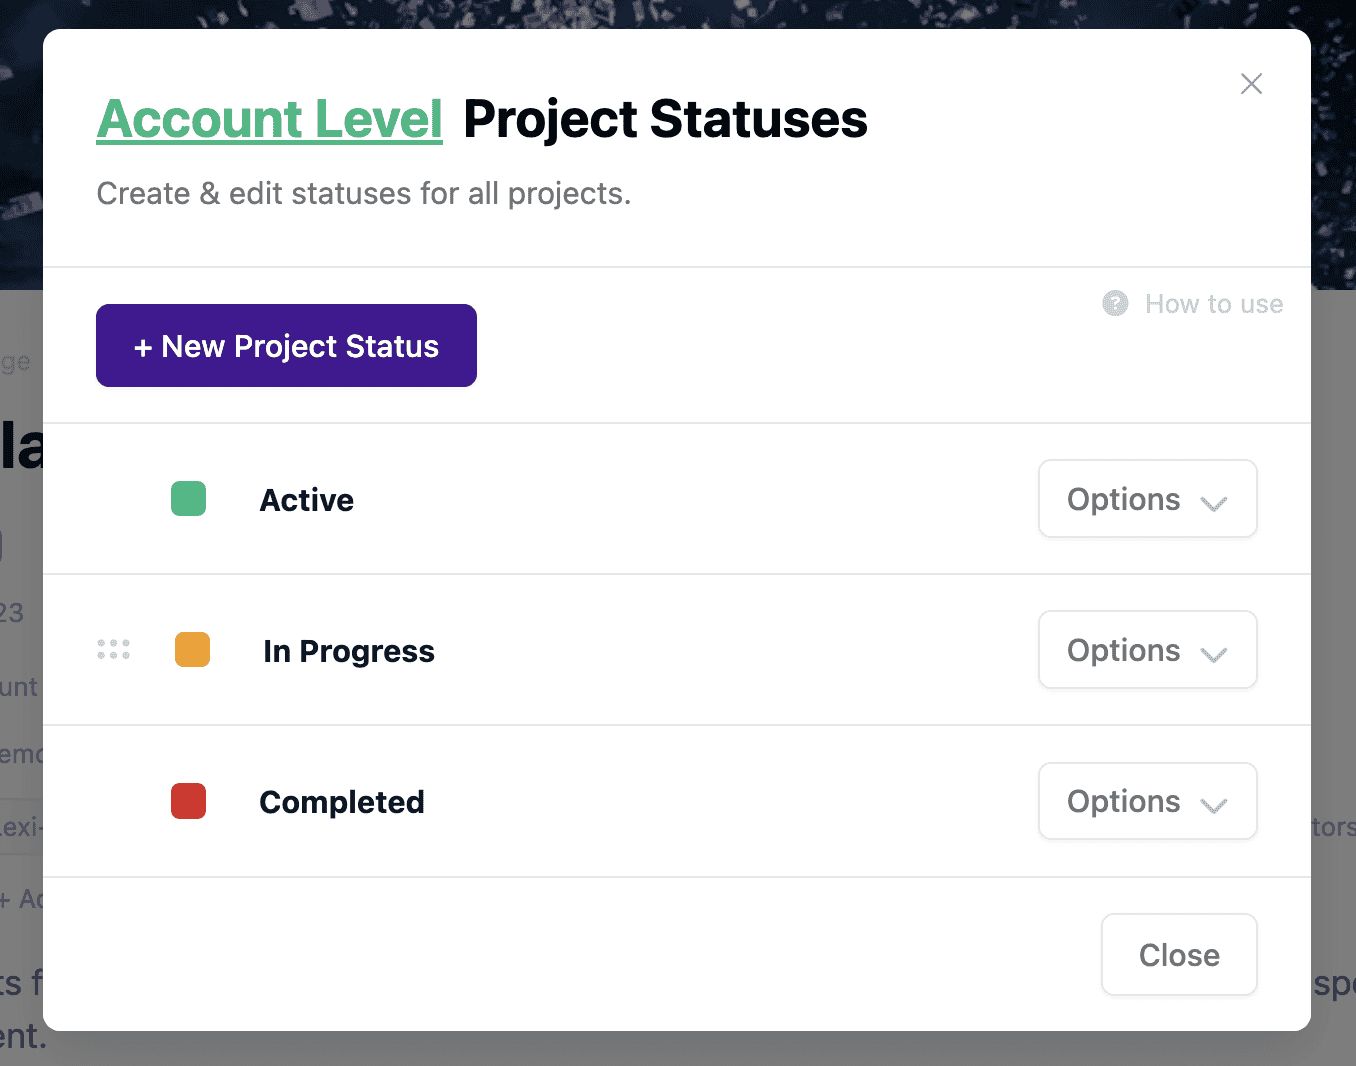
Task: Follow the Account Level link
Action: [270, 120]
